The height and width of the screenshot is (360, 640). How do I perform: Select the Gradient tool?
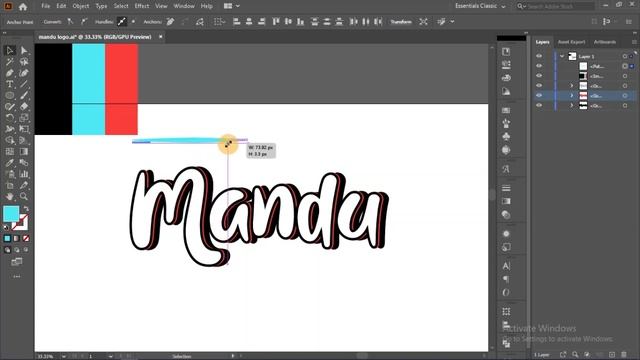[x=24, y=151]
